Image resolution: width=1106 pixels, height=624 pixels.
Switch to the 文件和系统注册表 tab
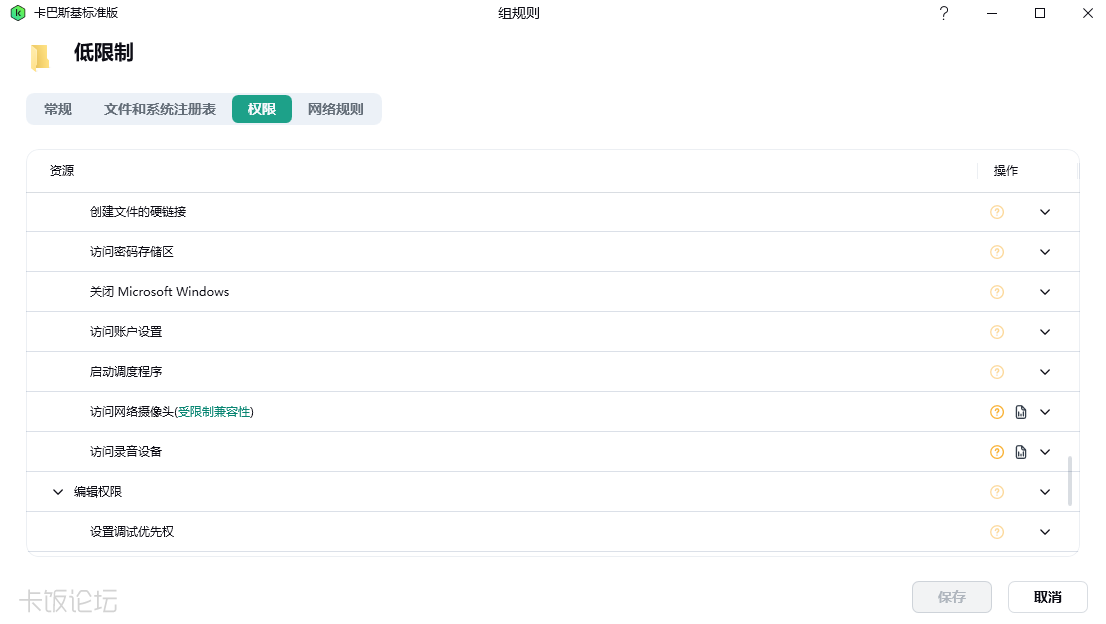tap(160, 109)
